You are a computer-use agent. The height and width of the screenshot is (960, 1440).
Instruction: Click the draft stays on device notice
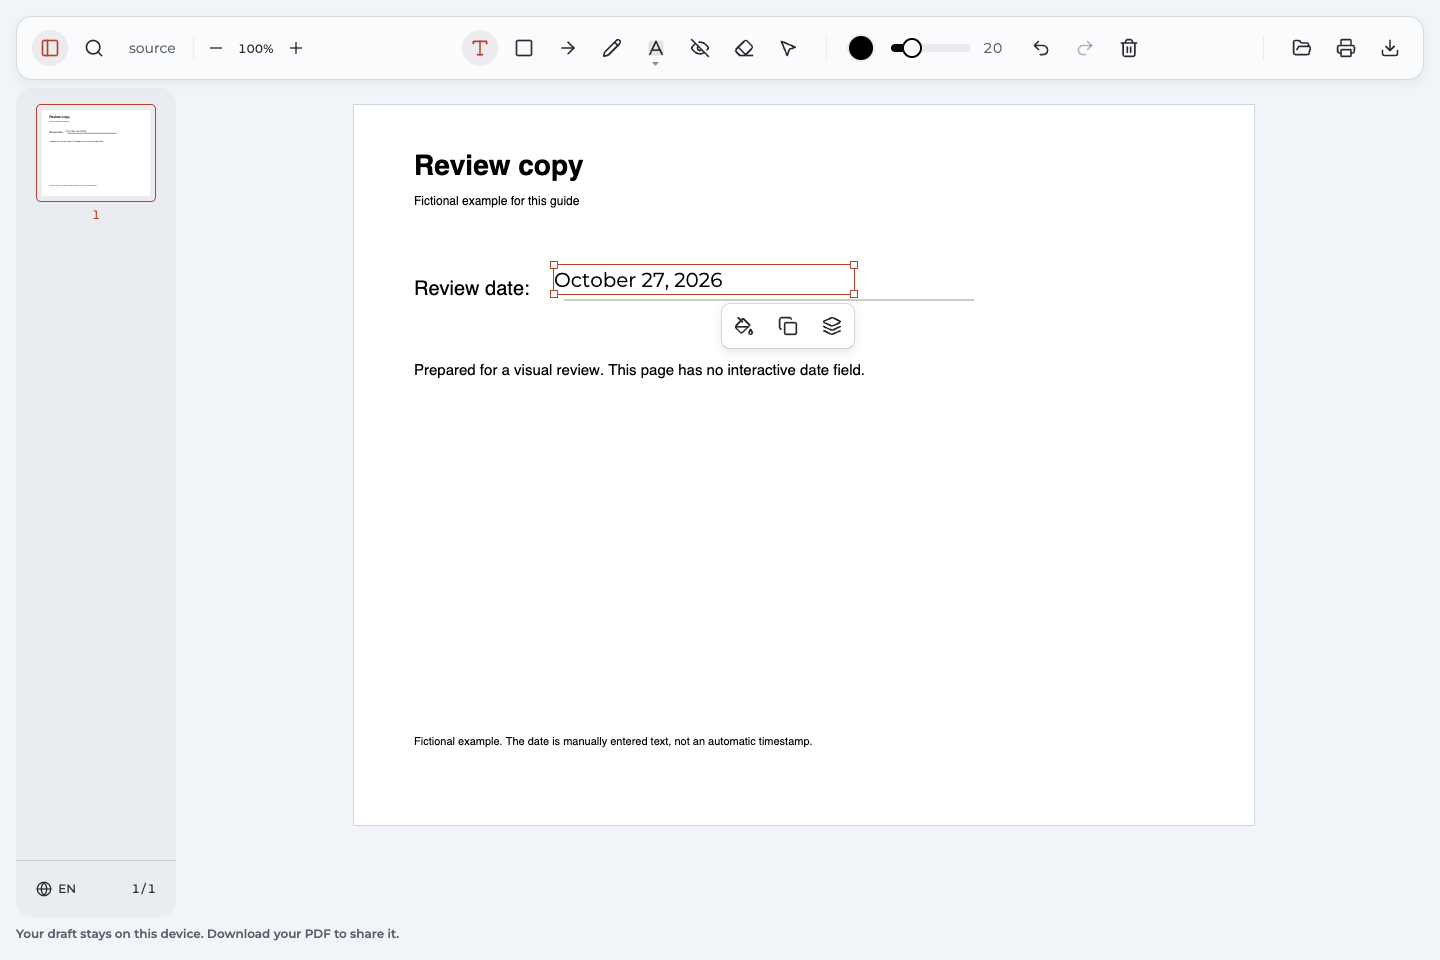[x=208, y=934]
